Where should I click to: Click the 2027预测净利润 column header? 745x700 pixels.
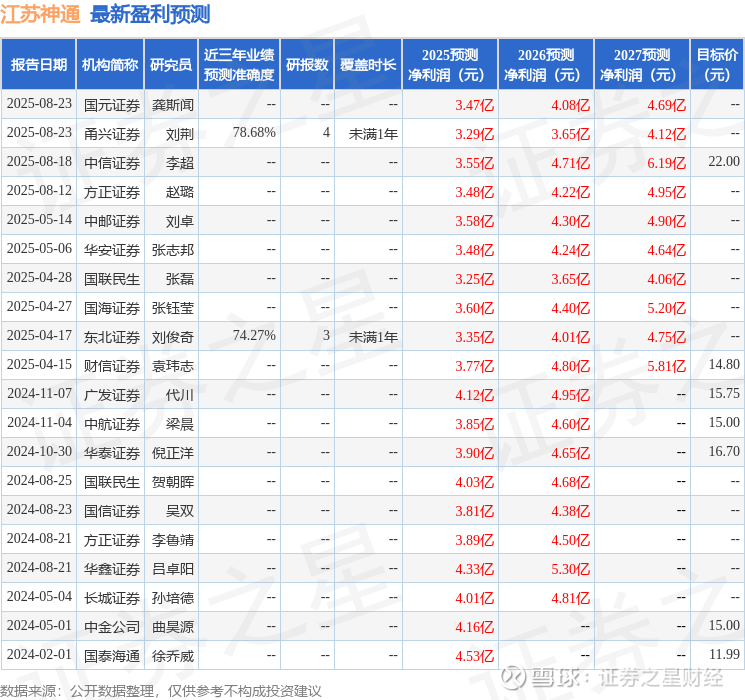coord(642,64)
